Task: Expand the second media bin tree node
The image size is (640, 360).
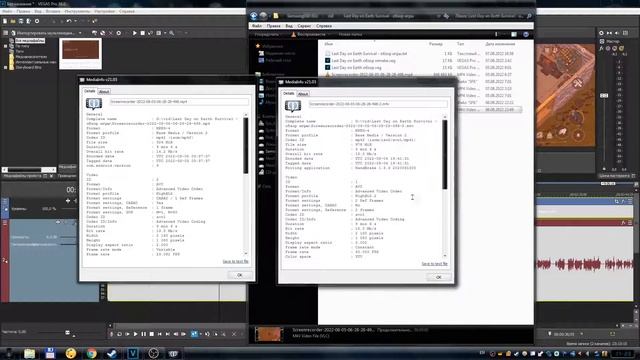Action: tap(6, 46)
